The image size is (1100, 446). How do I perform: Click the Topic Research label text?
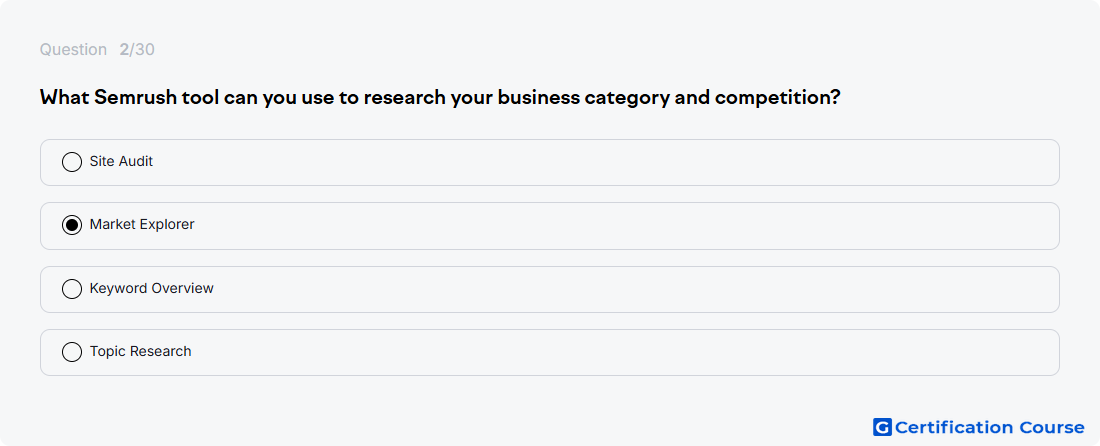point(140,351)
